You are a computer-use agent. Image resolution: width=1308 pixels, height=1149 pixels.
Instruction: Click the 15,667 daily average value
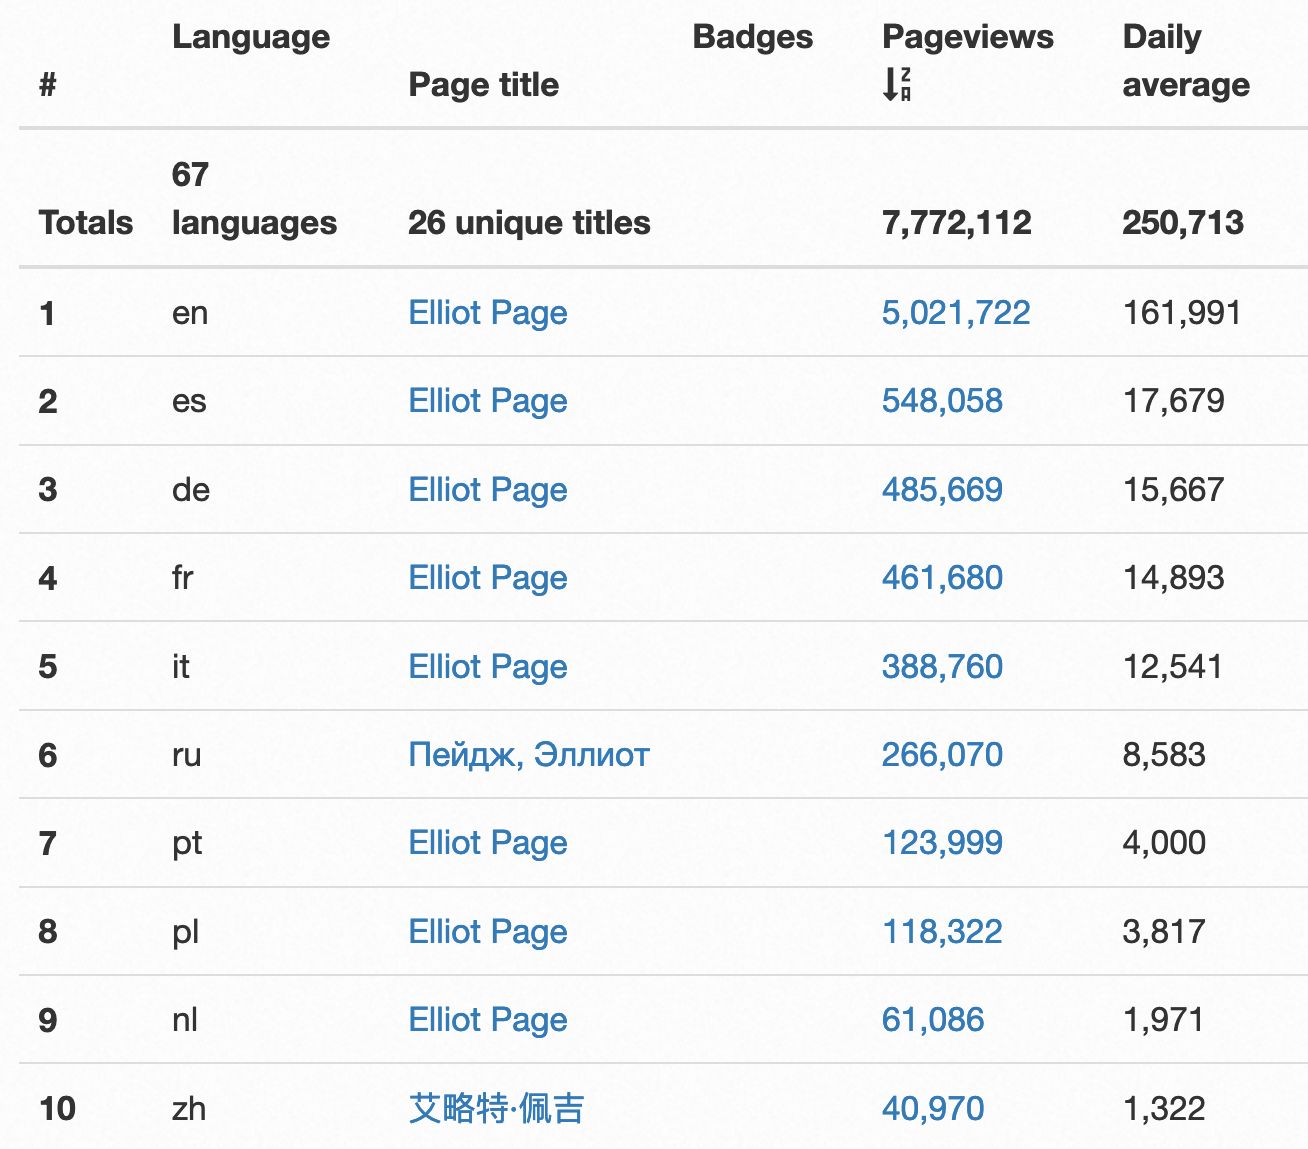coord(1174,490)
